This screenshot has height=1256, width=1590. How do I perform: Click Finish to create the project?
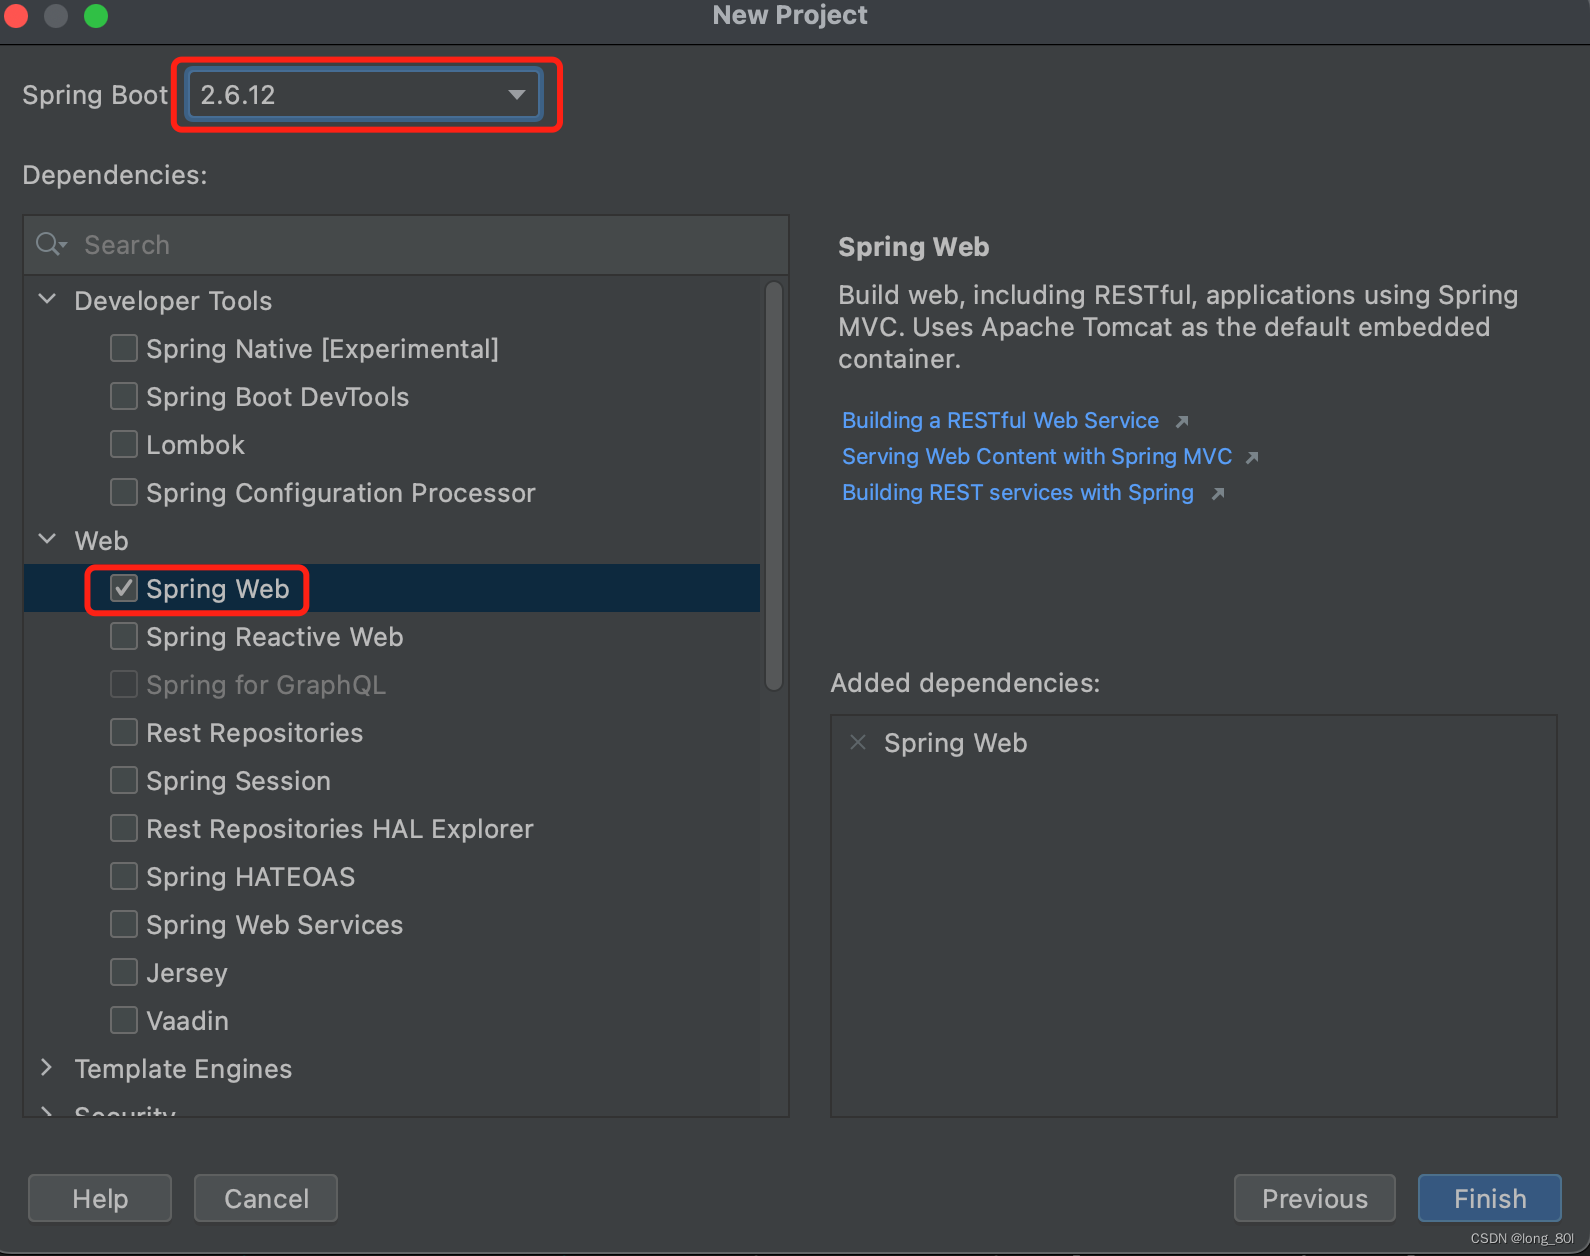pyautogui.click(x=1490, y=1198)
